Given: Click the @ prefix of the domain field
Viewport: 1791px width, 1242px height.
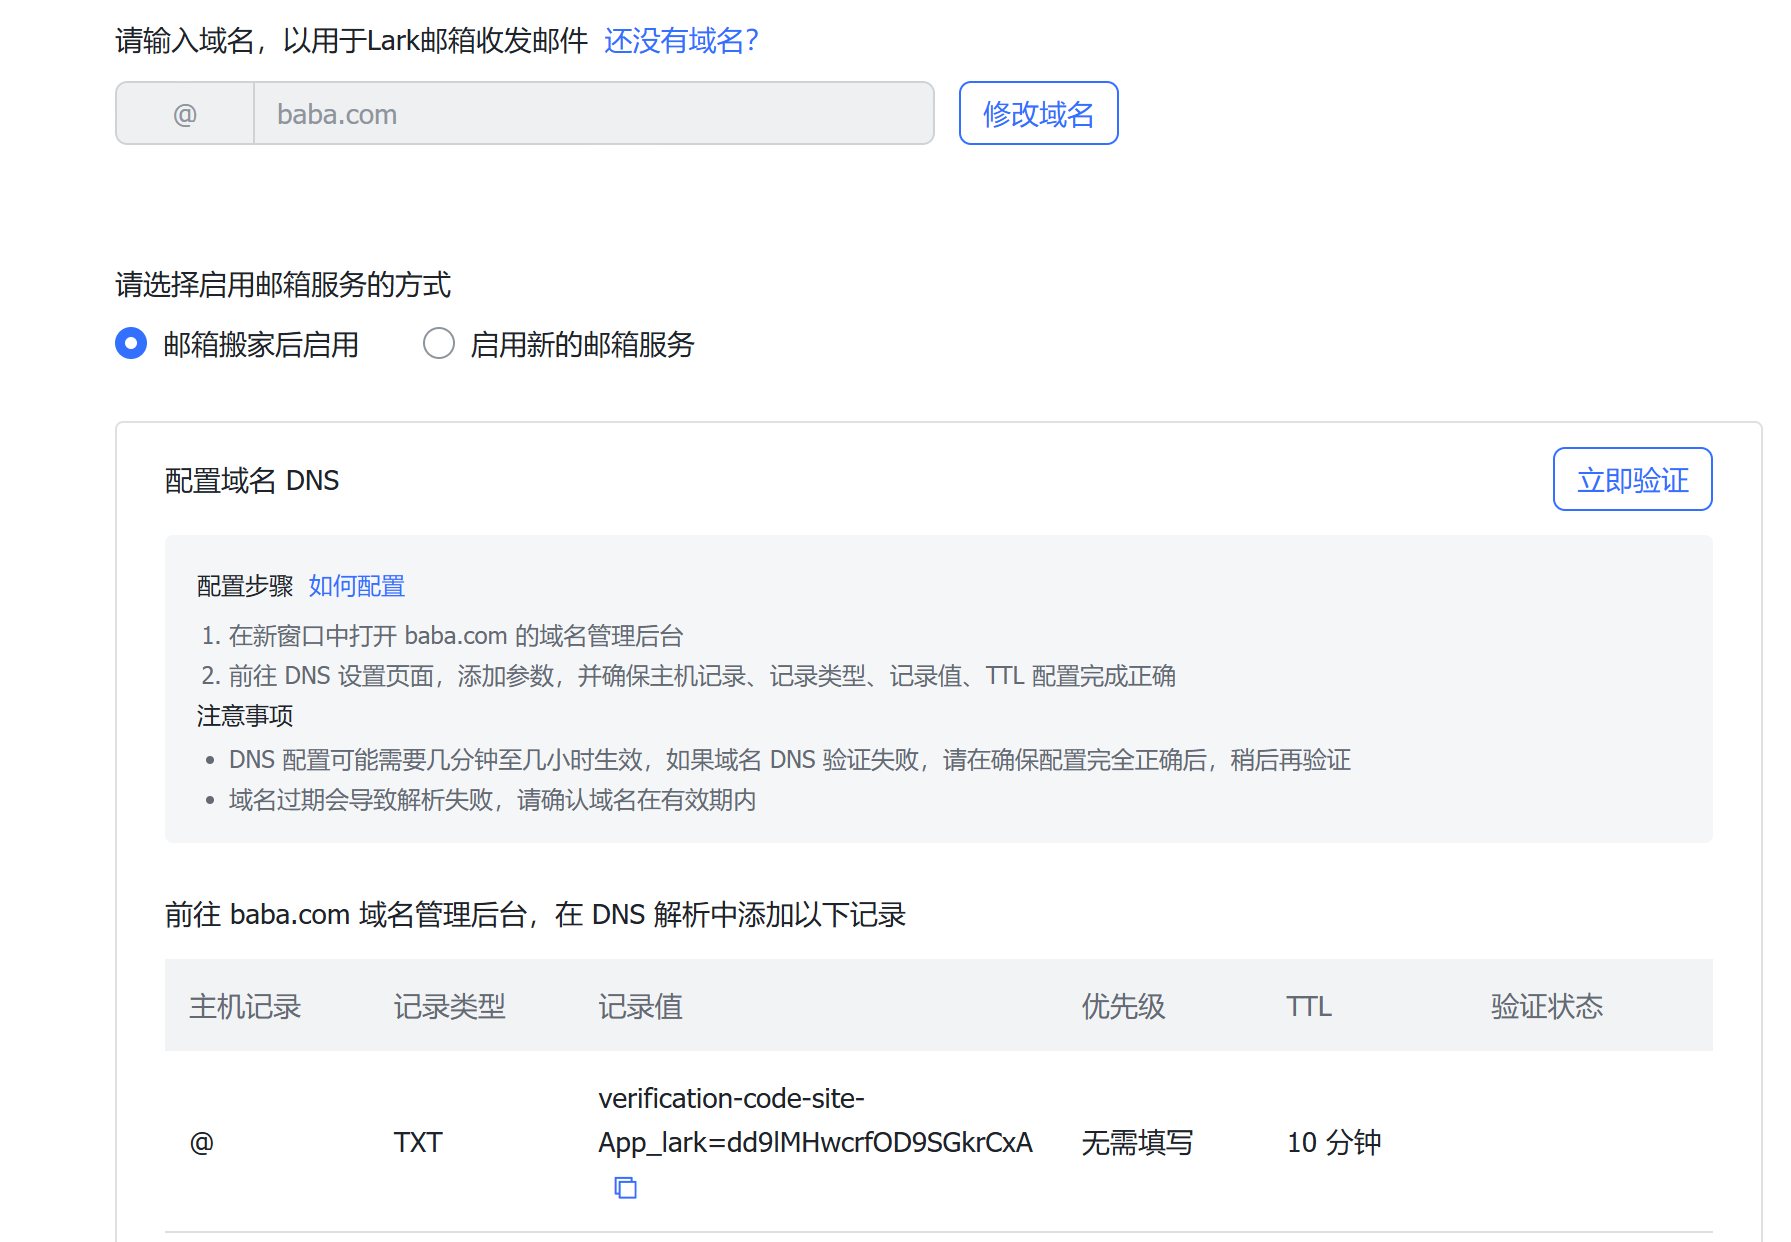Looking at the screenshot, I should coord(185,114).
